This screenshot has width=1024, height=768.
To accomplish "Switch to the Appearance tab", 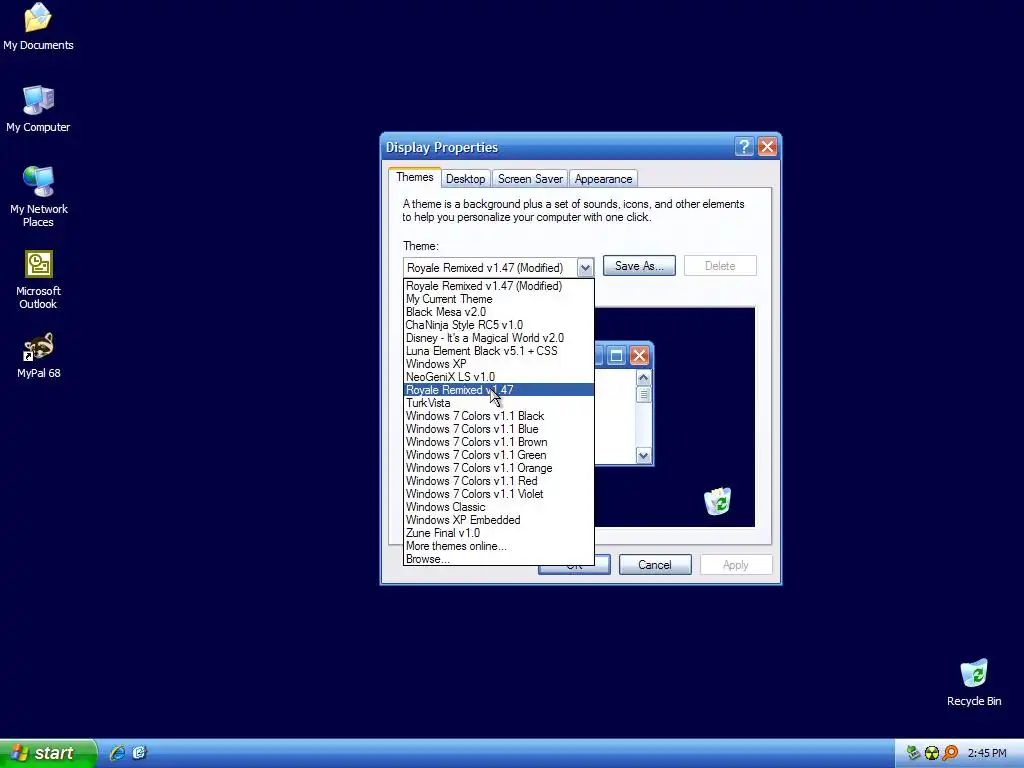I will 603,179.
